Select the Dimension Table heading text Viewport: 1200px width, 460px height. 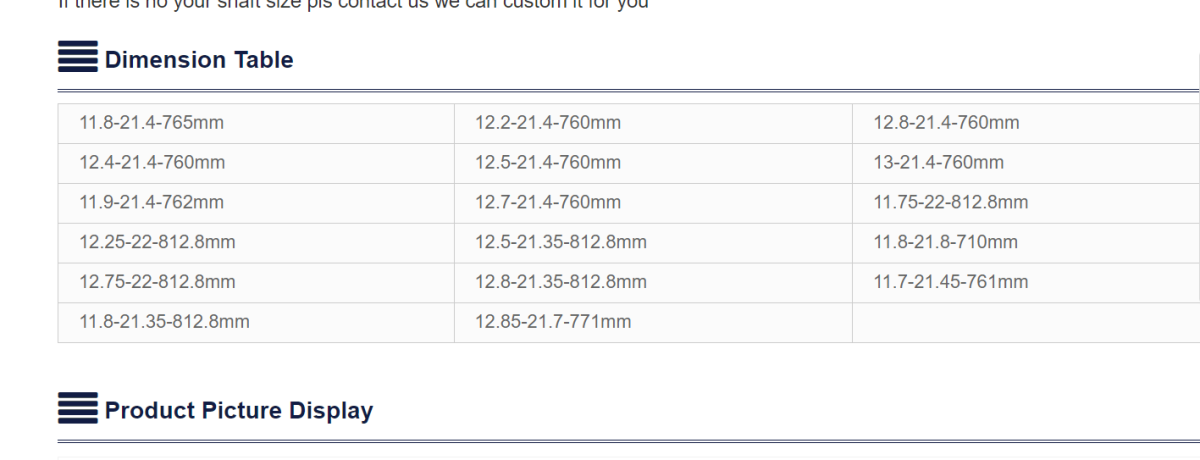click(x=199, y=59)
